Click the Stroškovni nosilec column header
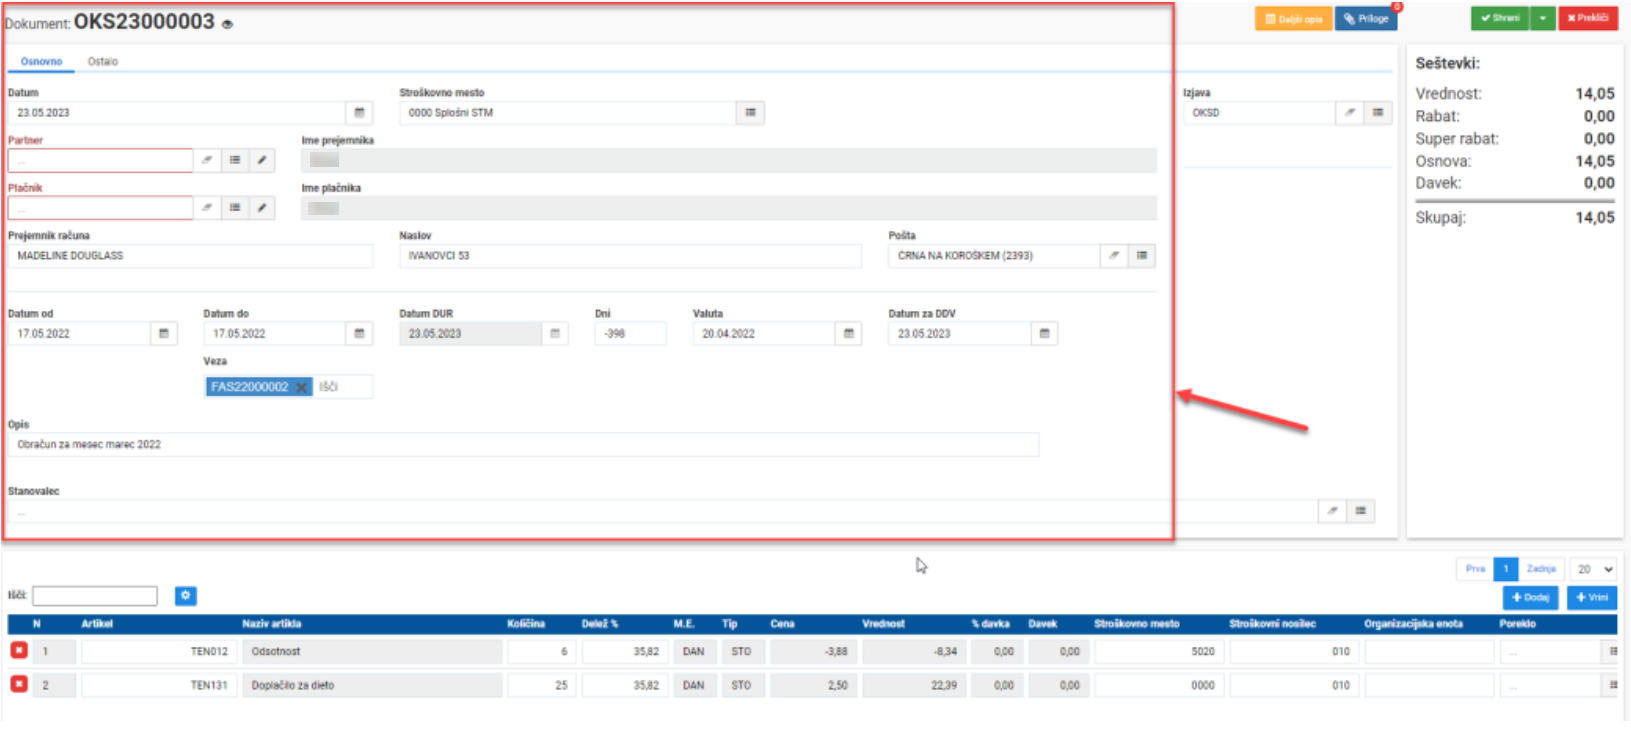The image size is (1631, 732). point(1272,624)
